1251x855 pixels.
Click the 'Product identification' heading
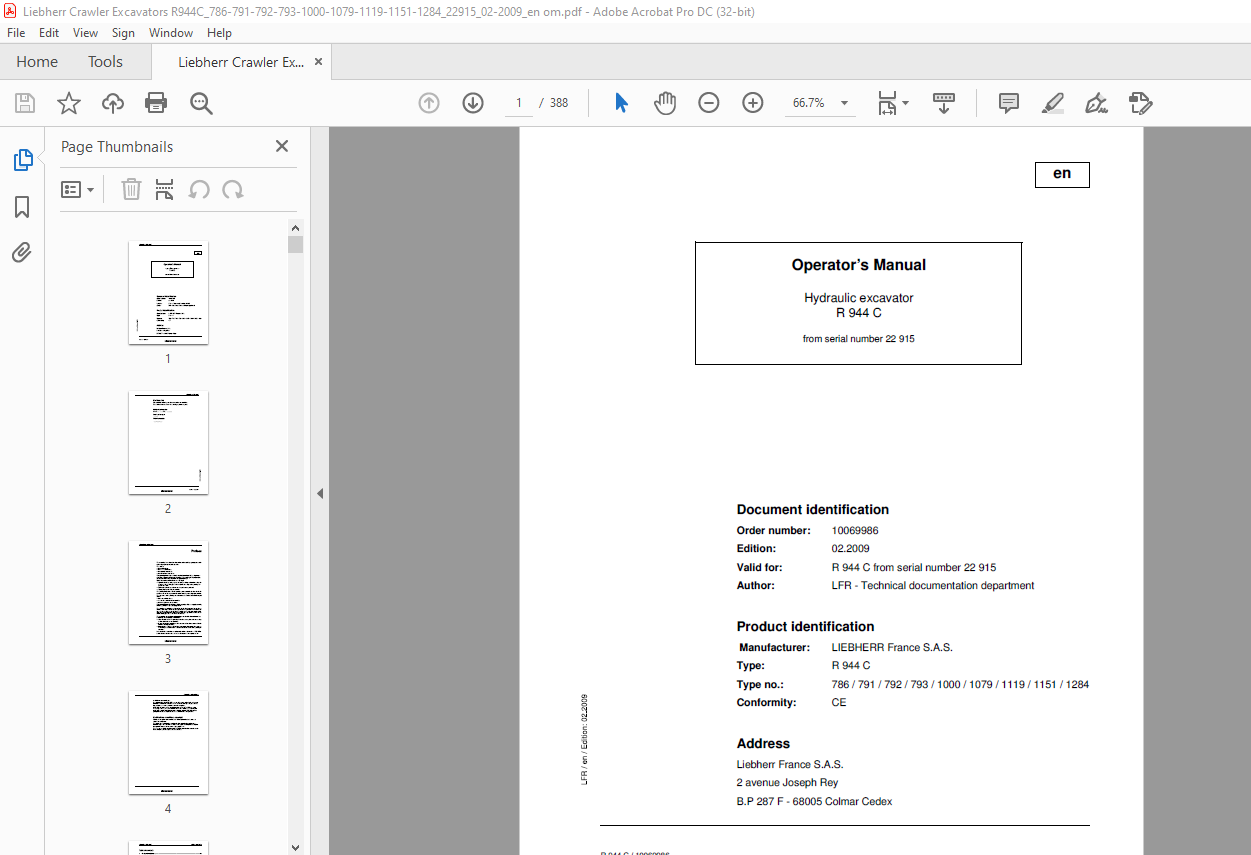click(x=805, y=627)
